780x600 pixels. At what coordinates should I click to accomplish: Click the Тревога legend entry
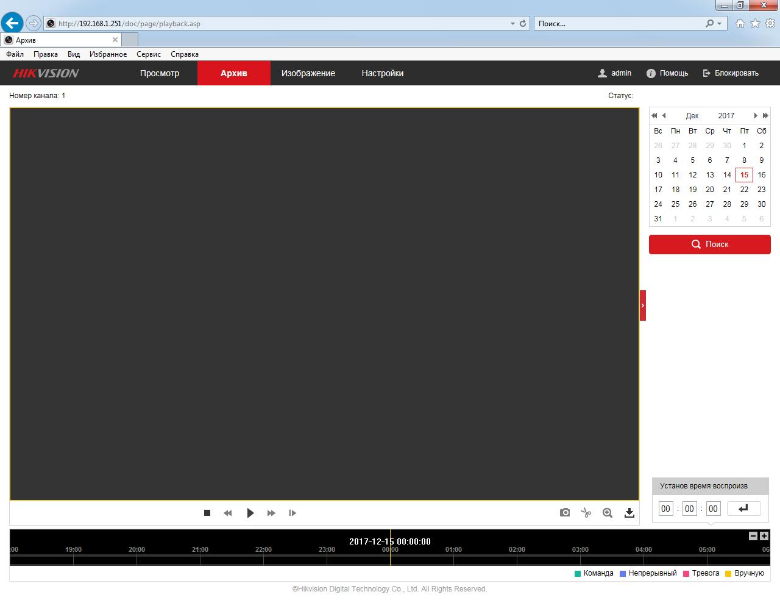[701, 573]
